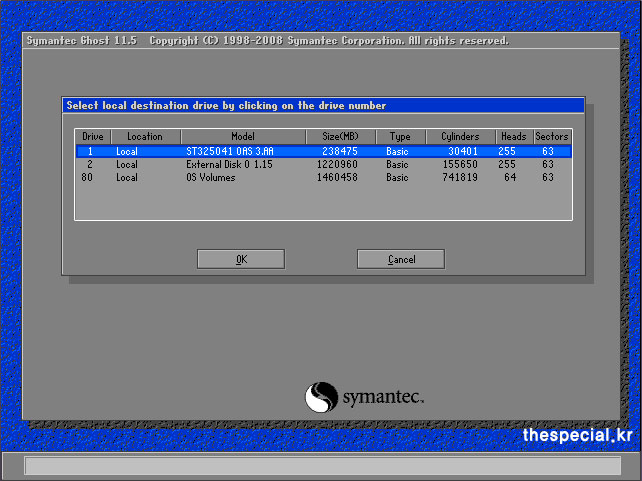Click the Size(MB) column header
The height and width of the screenshot is (481, 642).
pyautogui.click(x=340, y=137)
